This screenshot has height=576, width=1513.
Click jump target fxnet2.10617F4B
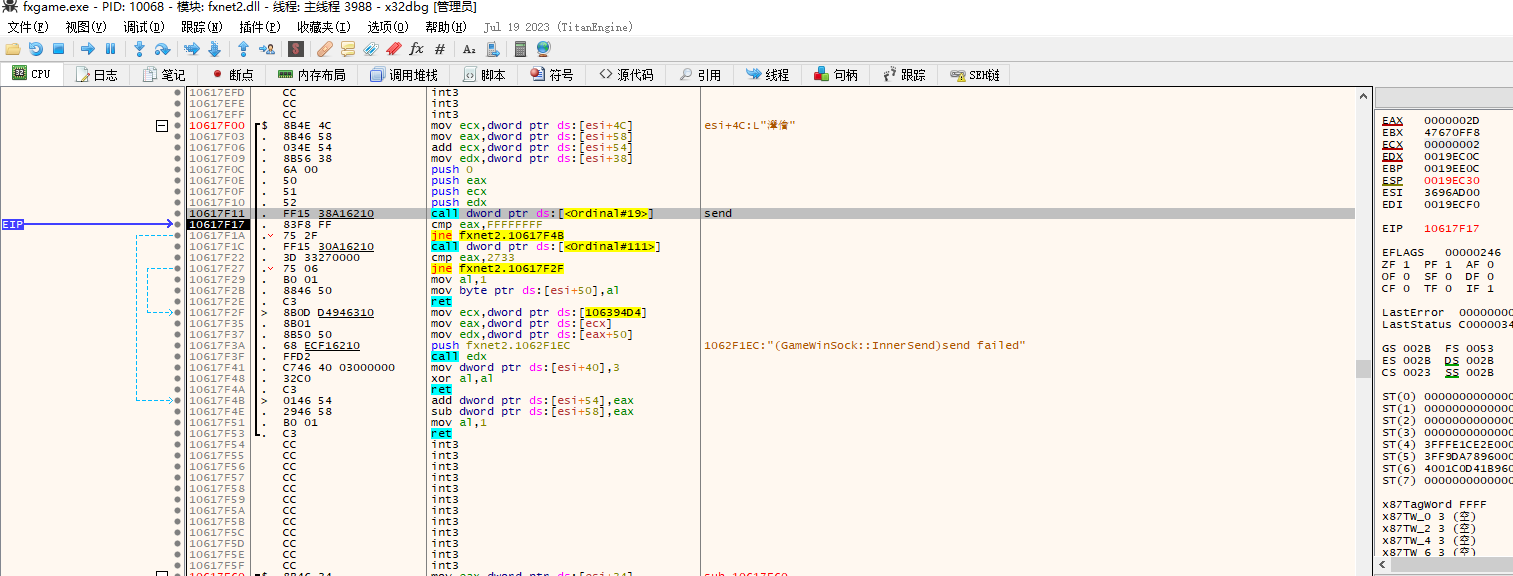tap(511, 235)
